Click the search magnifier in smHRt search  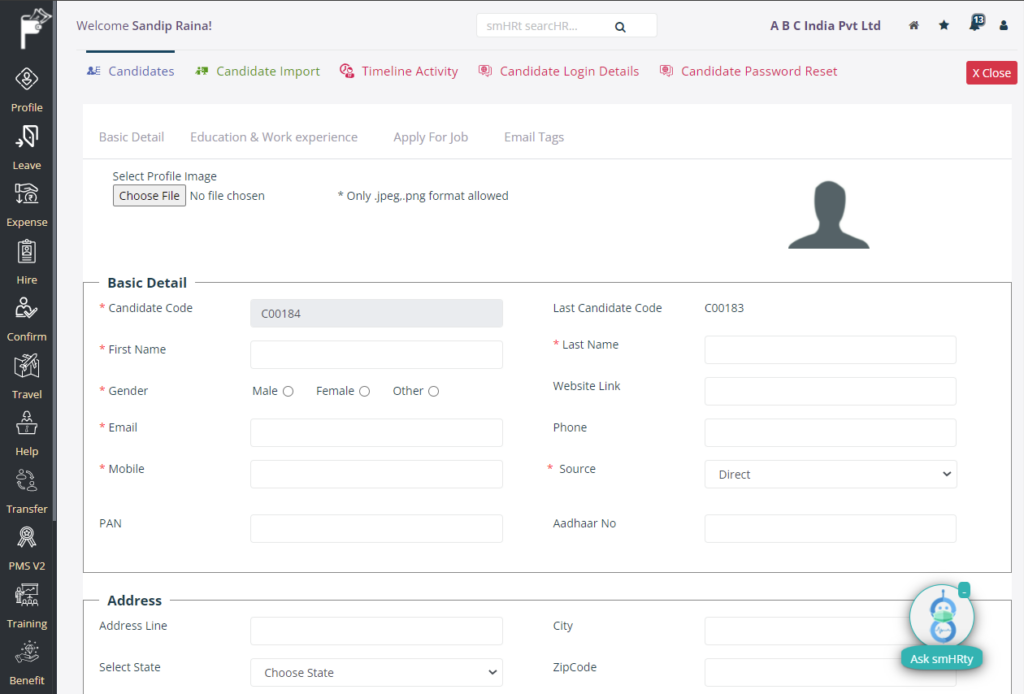(x=620, y=26)
